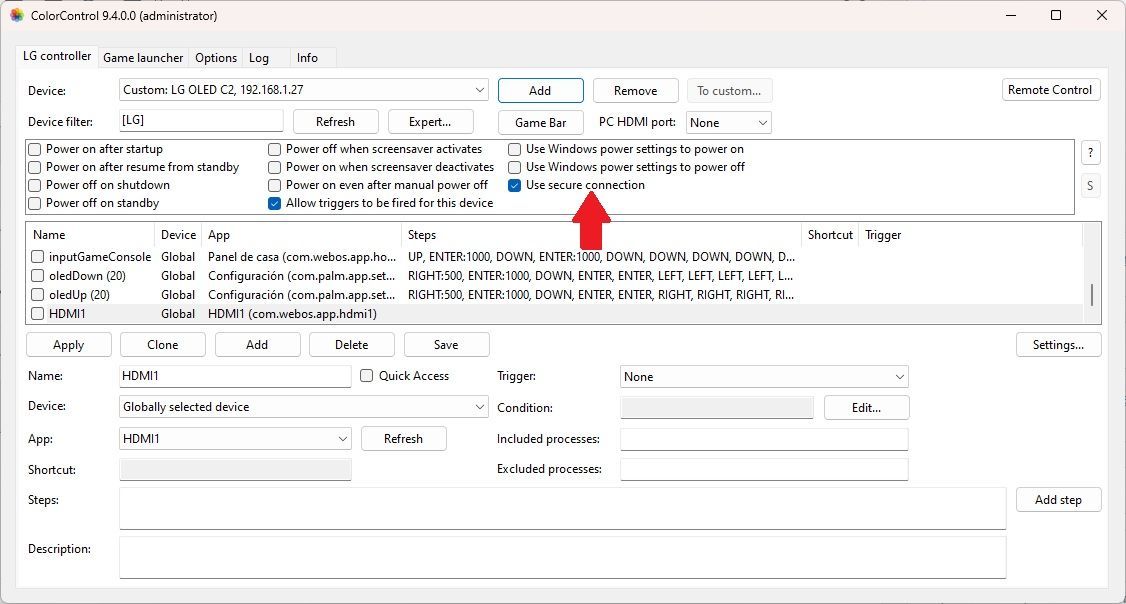Click the Device filter text field
Viewport: 1126px width, 604px height.
click(200, 122)
